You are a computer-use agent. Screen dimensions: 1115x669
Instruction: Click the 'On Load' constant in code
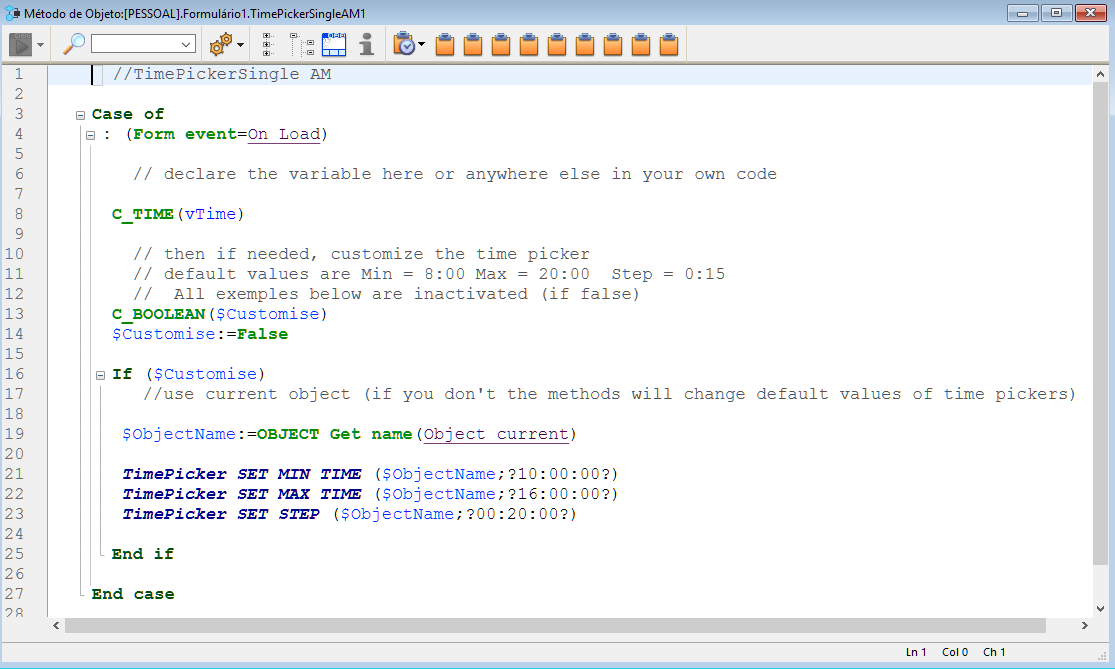pos(284,134)
